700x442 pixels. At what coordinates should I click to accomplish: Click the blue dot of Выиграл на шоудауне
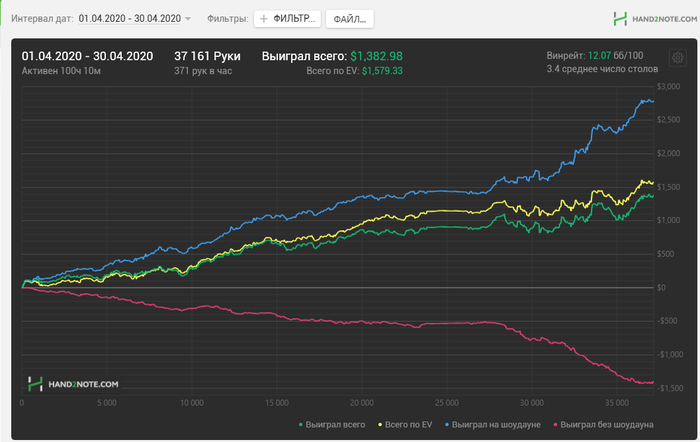pyautogui.click(x=447, y=425)
